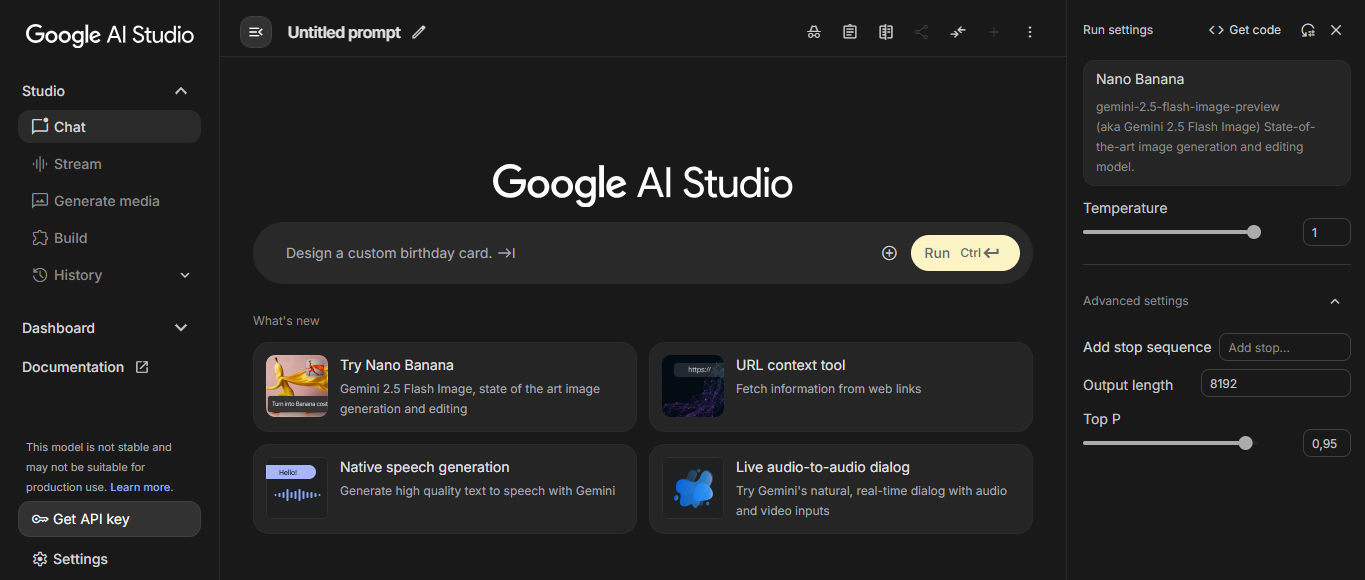This screenshot has height=580, width=1365.
Task: Toggle the left sidebar navigation button
Action: (256, 32)
